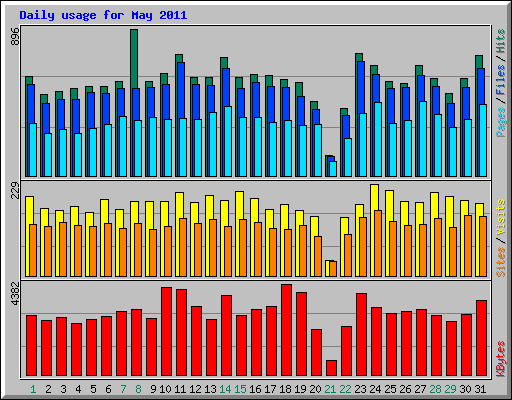The height and width of the screenshot is (400, 512).
Task: Click day 20 on the x-axis
Action: pos(315,389)
